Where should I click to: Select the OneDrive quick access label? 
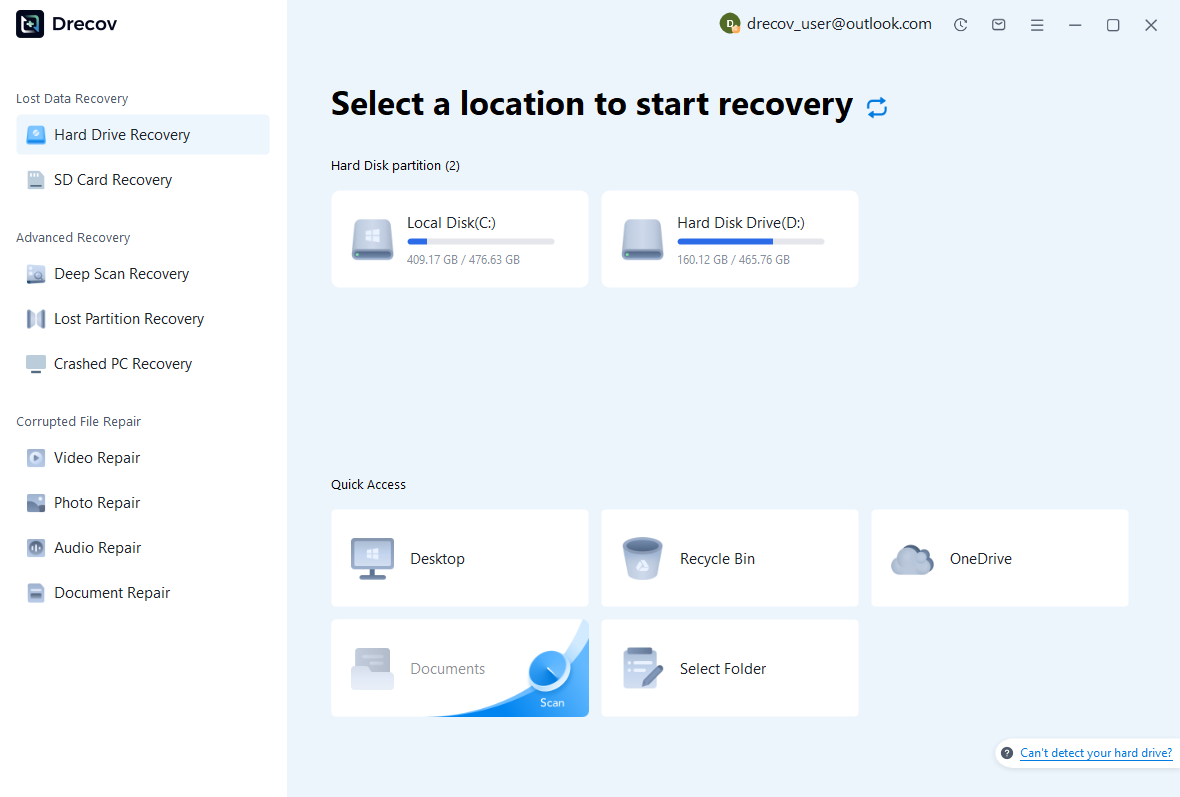point(981,558)
